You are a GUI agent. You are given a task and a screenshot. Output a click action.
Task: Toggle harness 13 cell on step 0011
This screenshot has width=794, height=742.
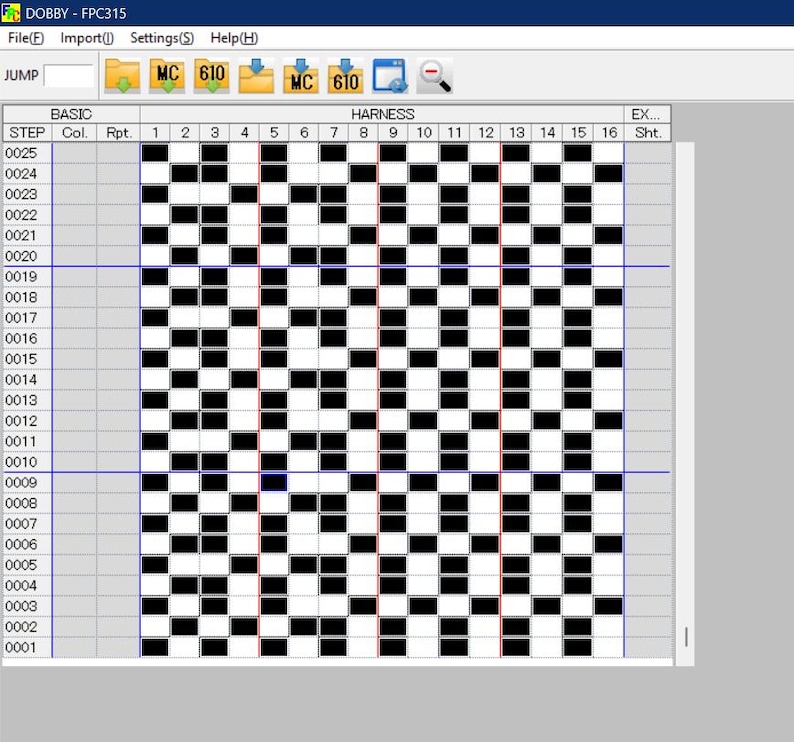click(x=516, y=442)
